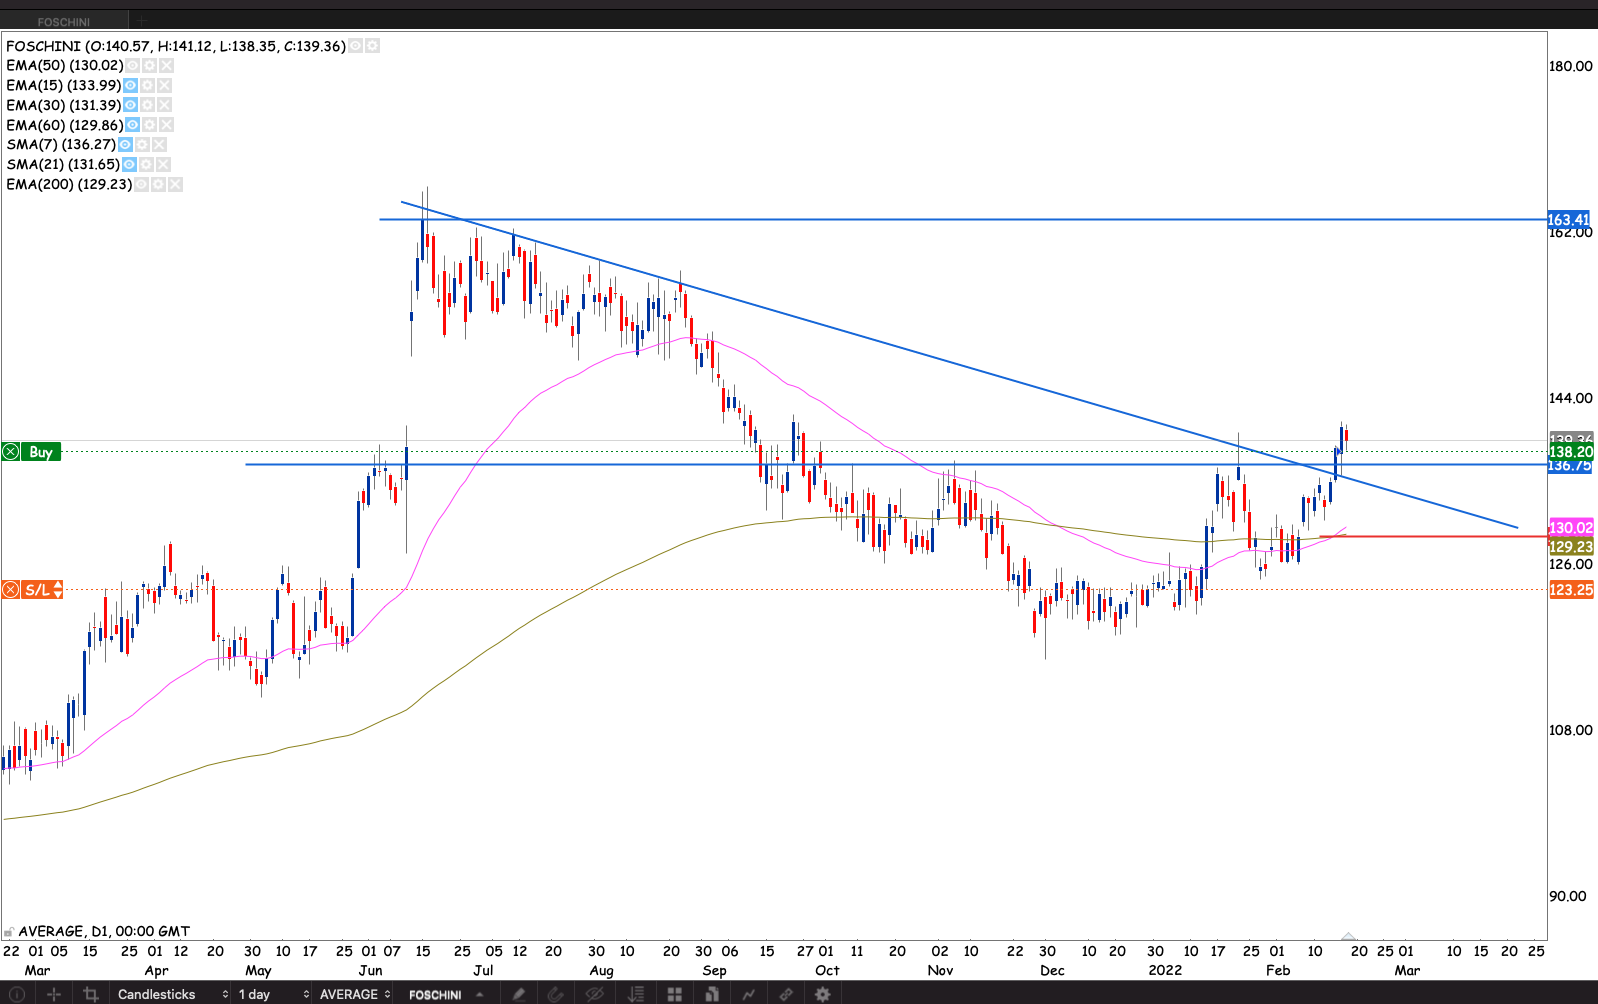Click the green Buy order label

click(40, 452)
